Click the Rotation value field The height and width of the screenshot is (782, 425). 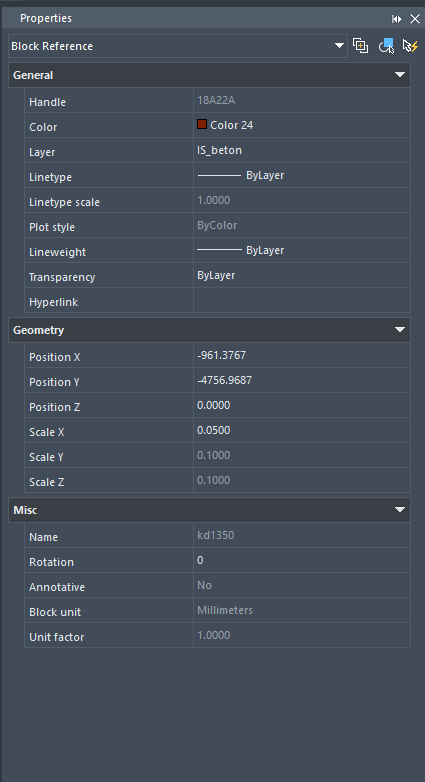click(x=302, y=560)
